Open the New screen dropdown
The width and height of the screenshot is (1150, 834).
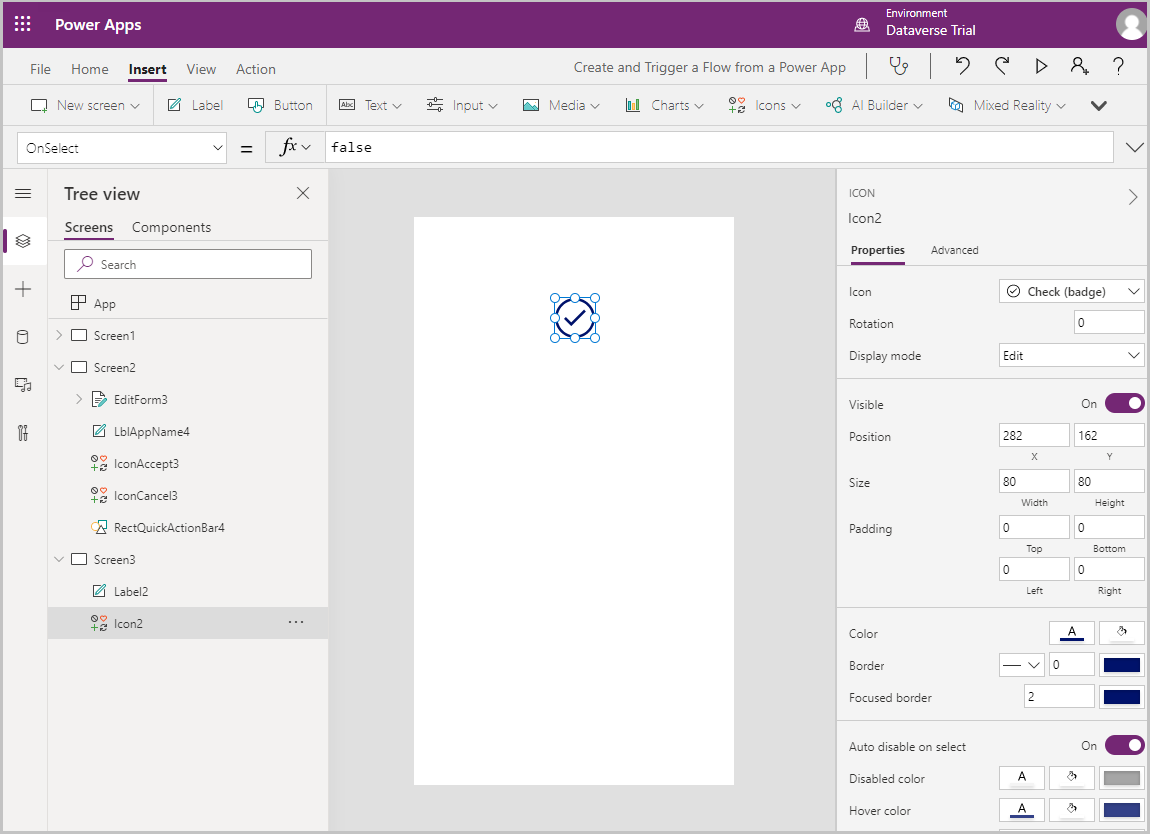(x=85, y=105)
